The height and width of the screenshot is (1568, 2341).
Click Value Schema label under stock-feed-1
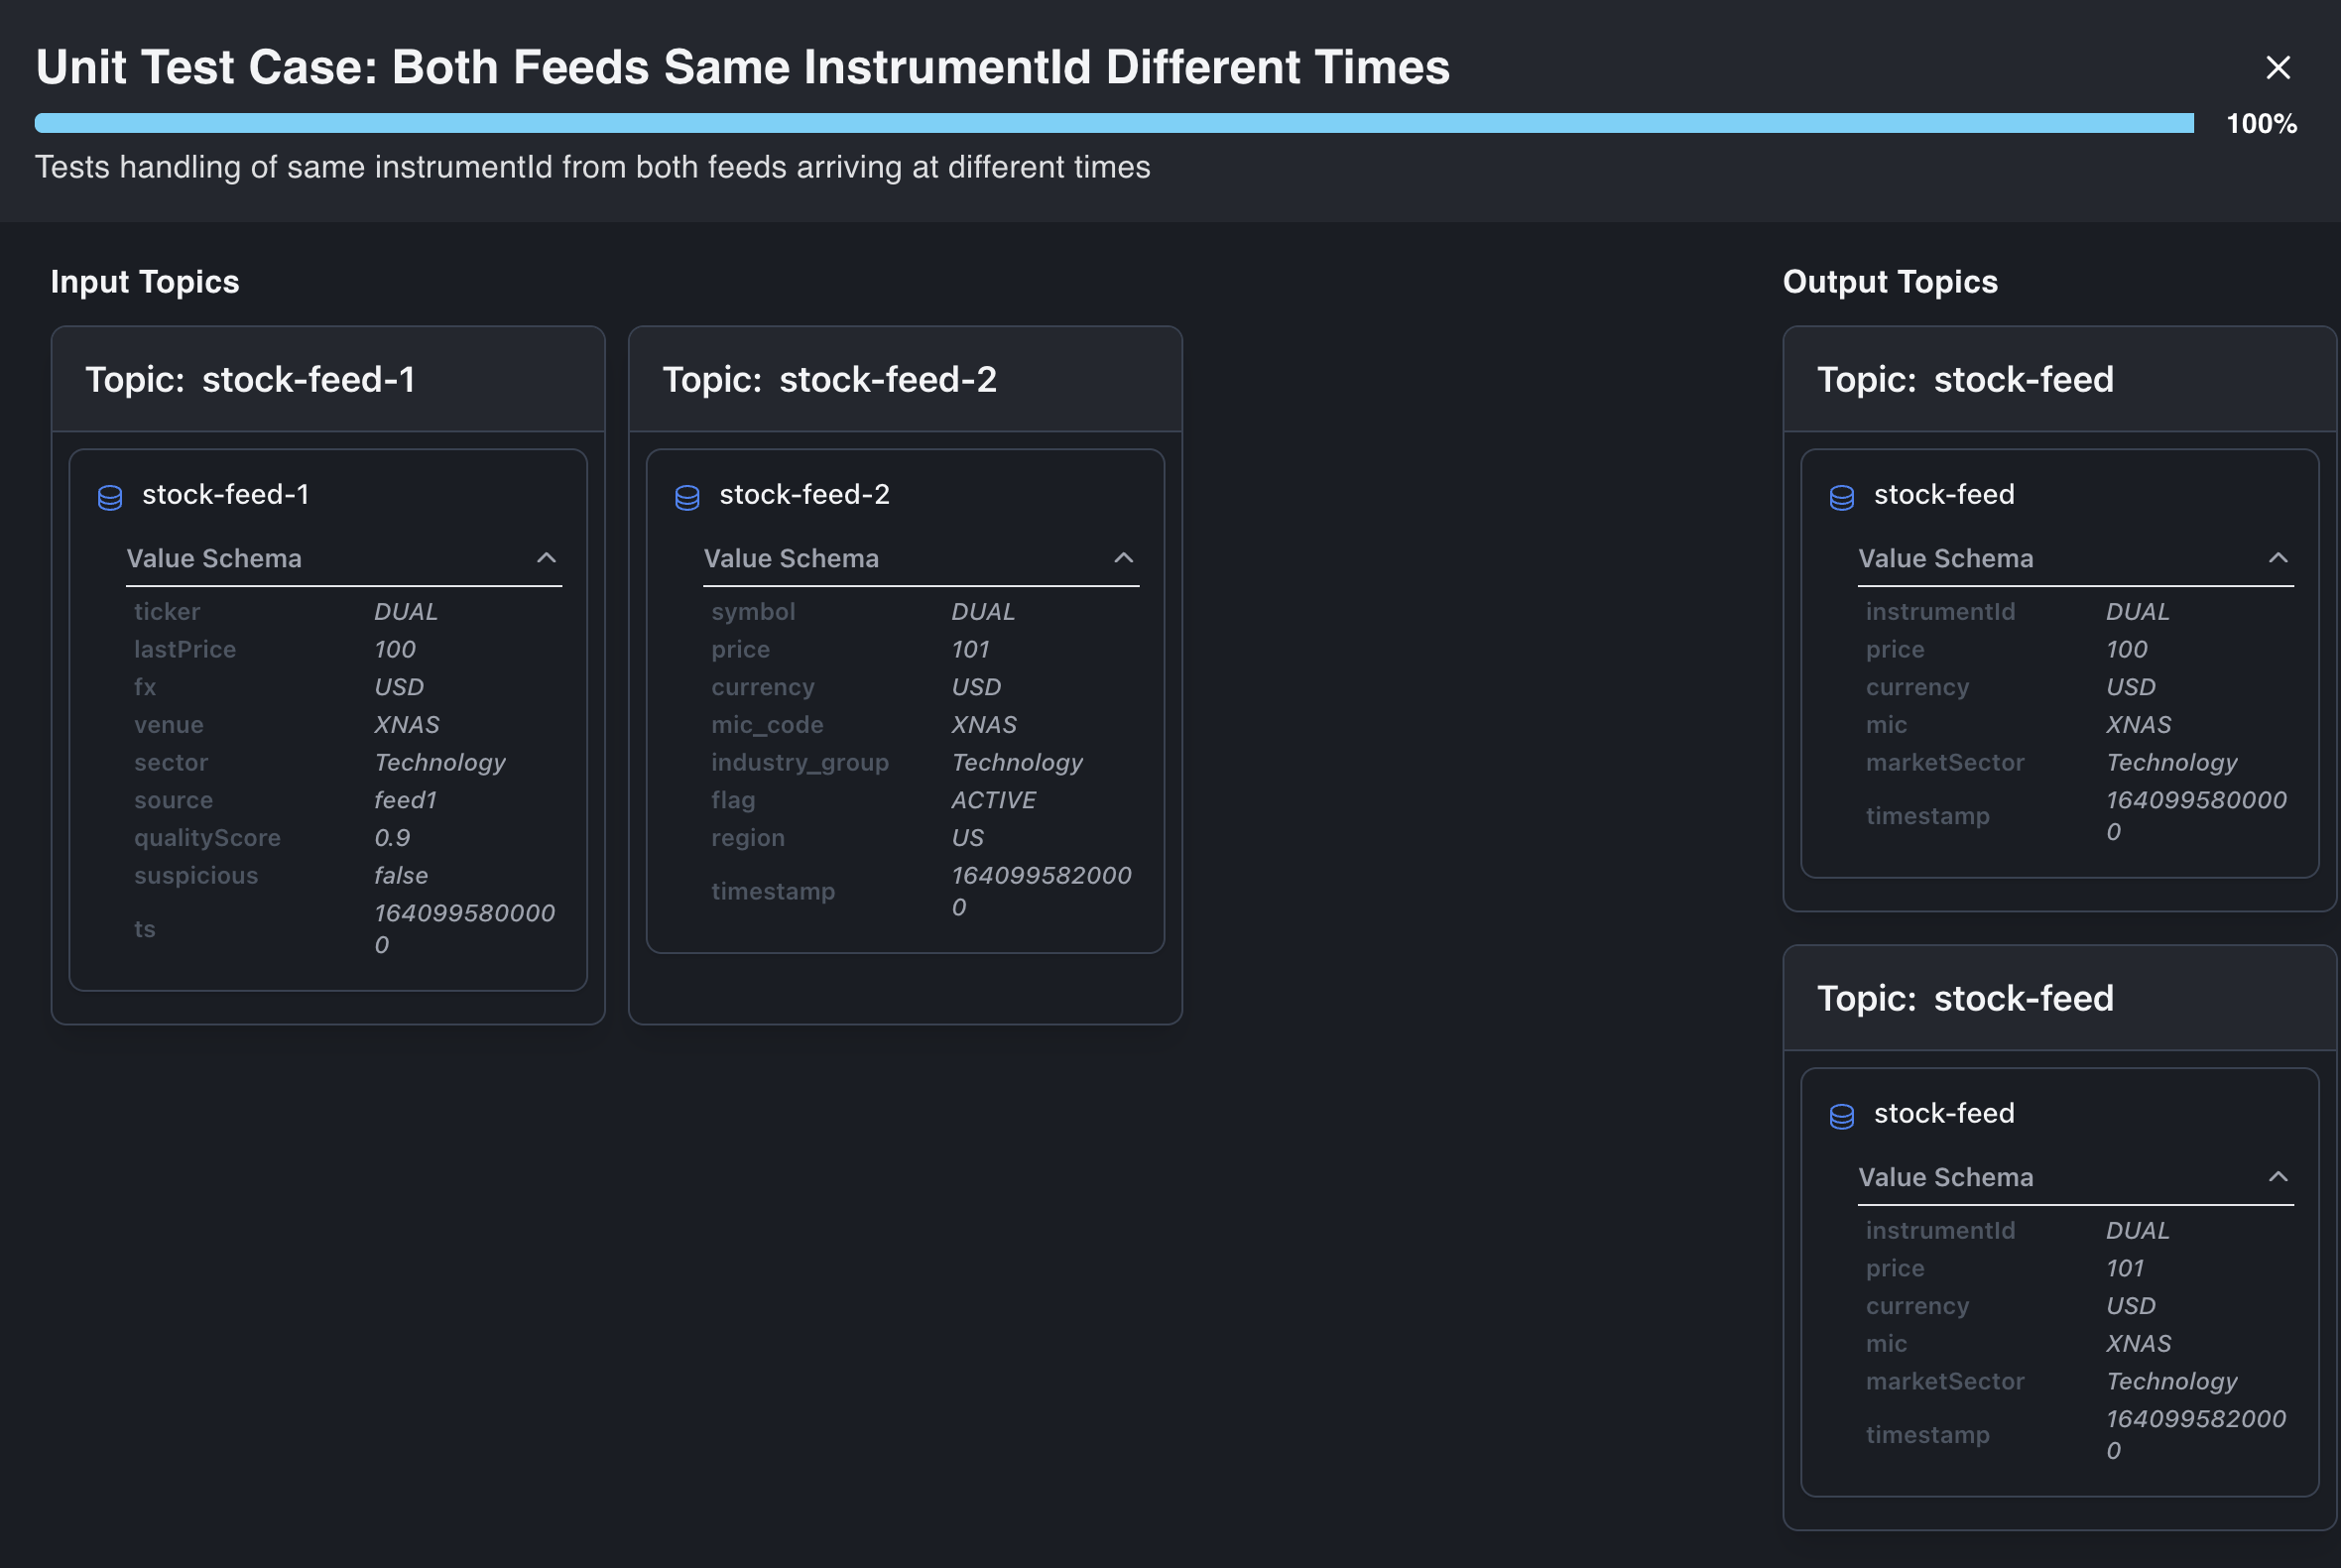pyautogui.click(x=214, y=559)
